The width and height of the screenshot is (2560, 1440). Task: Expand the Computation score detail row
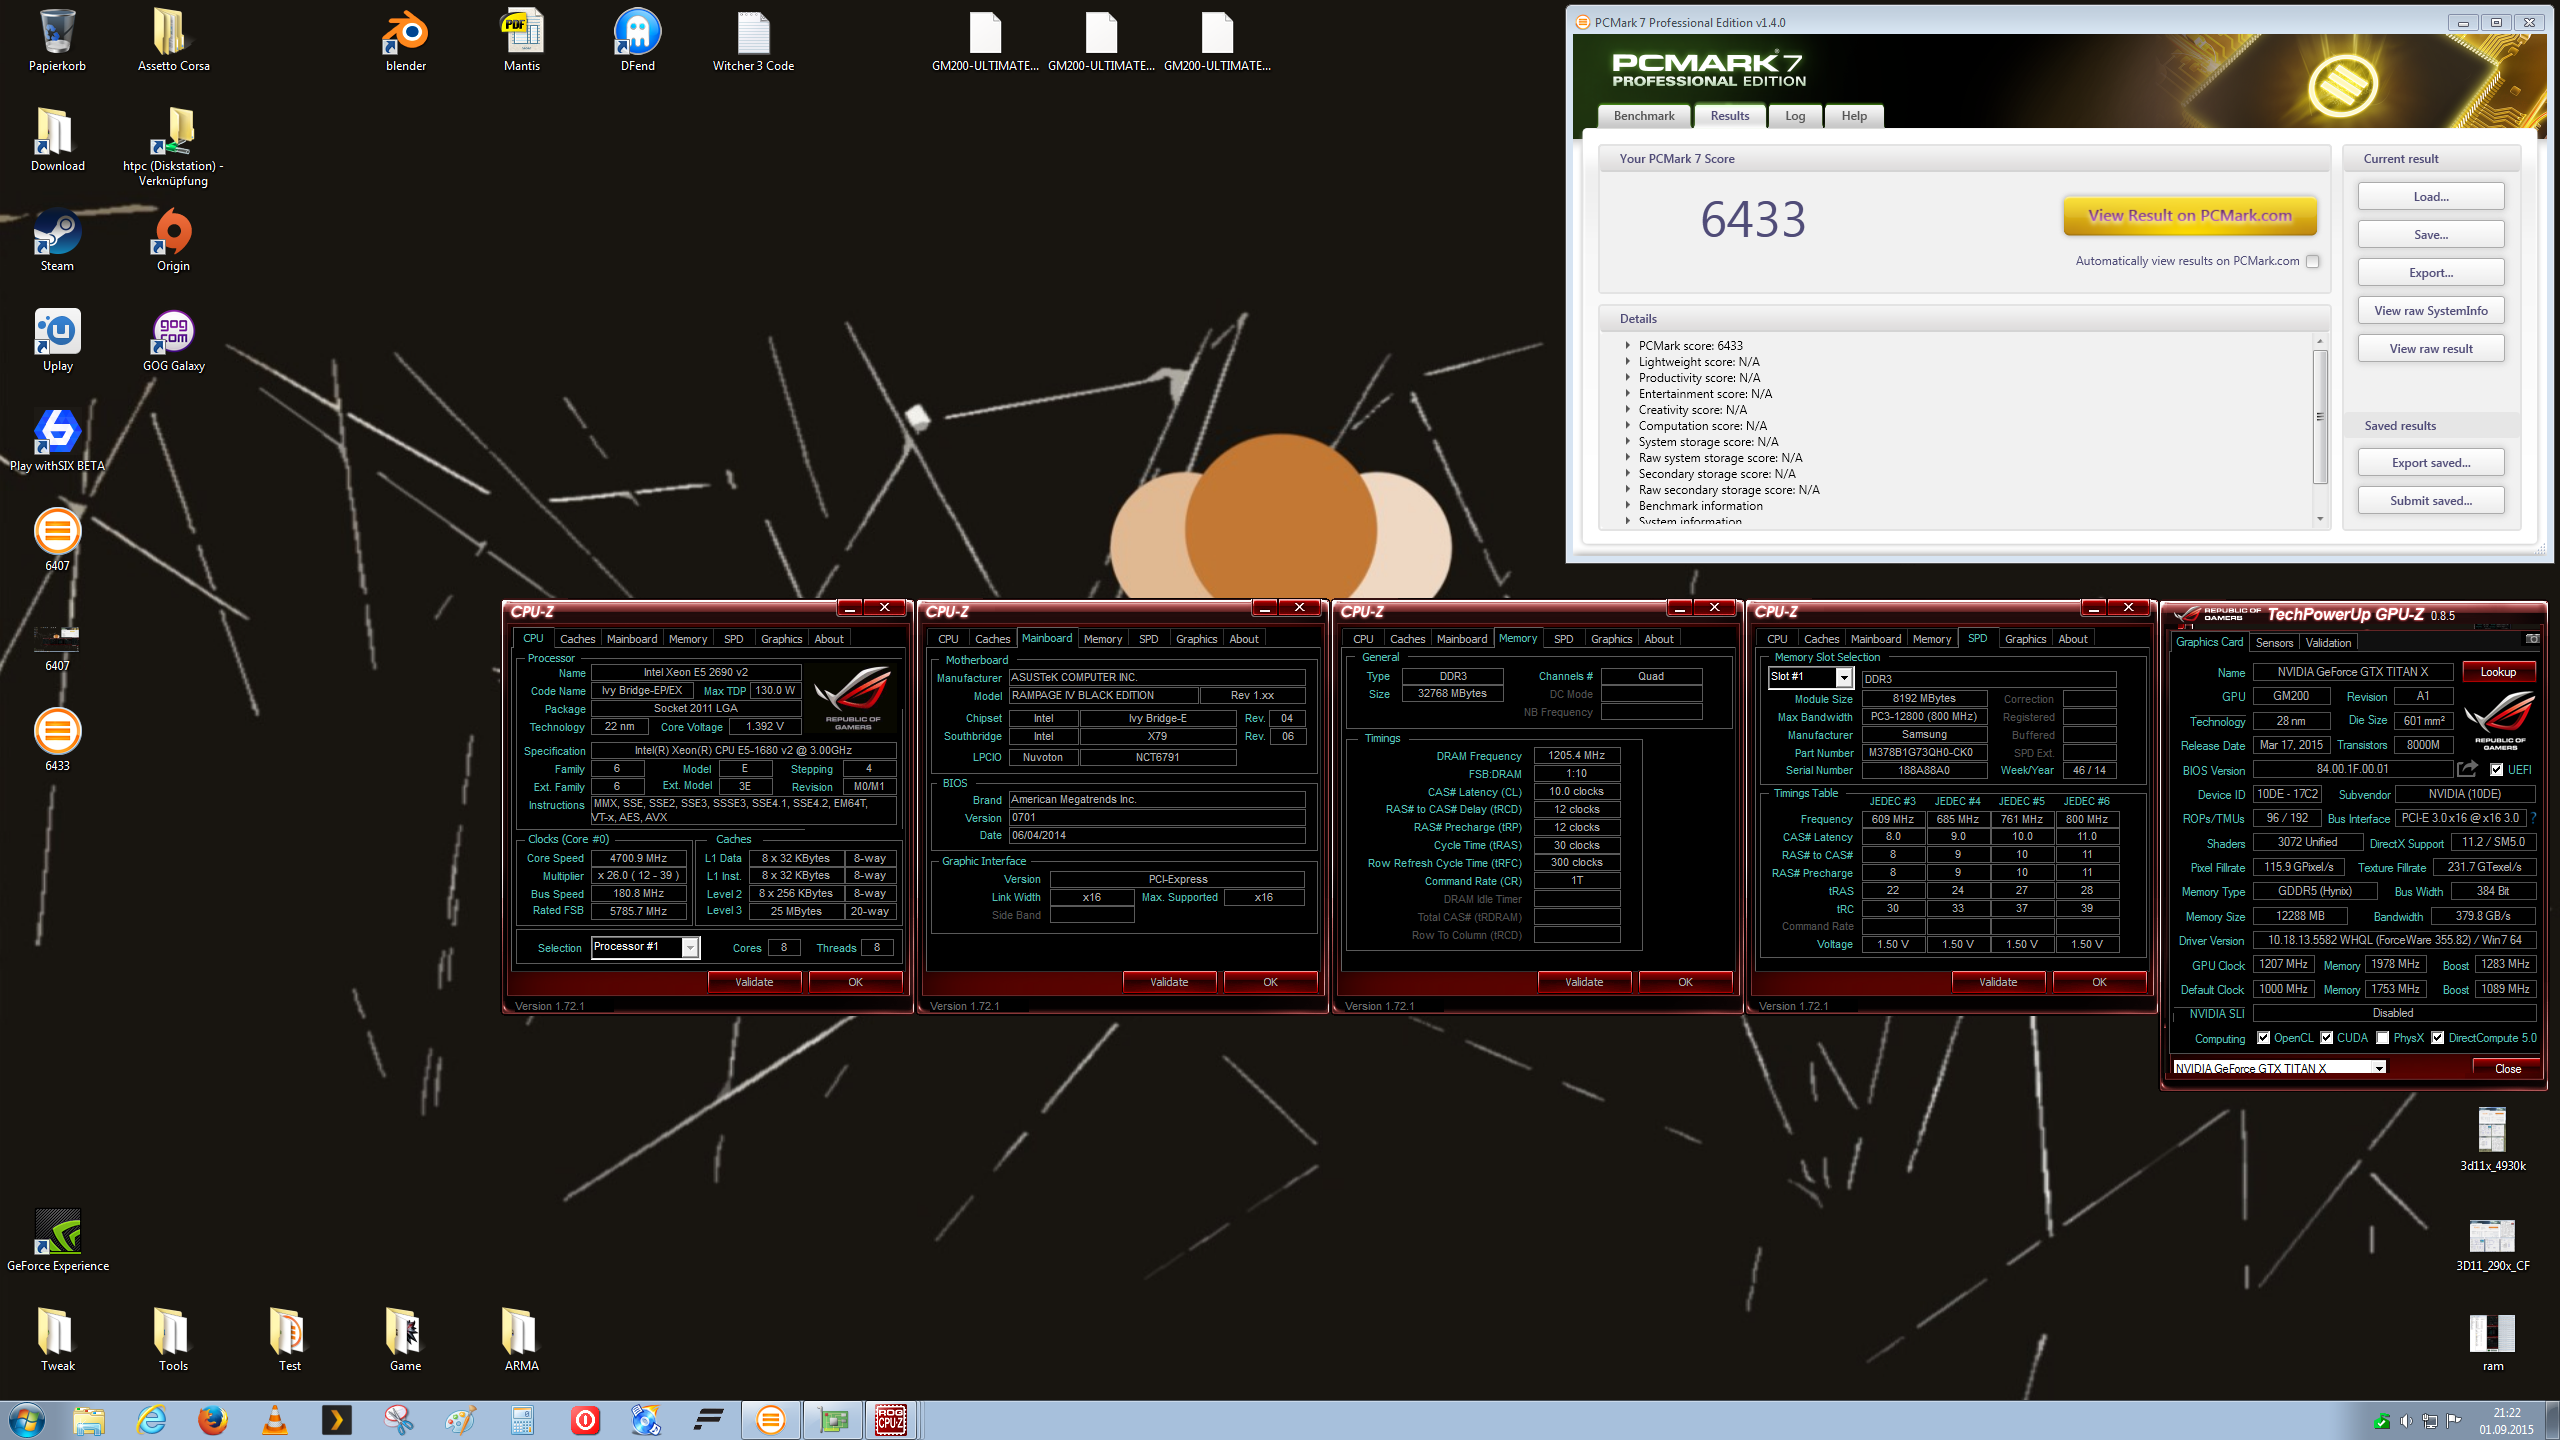point(1628,426)
